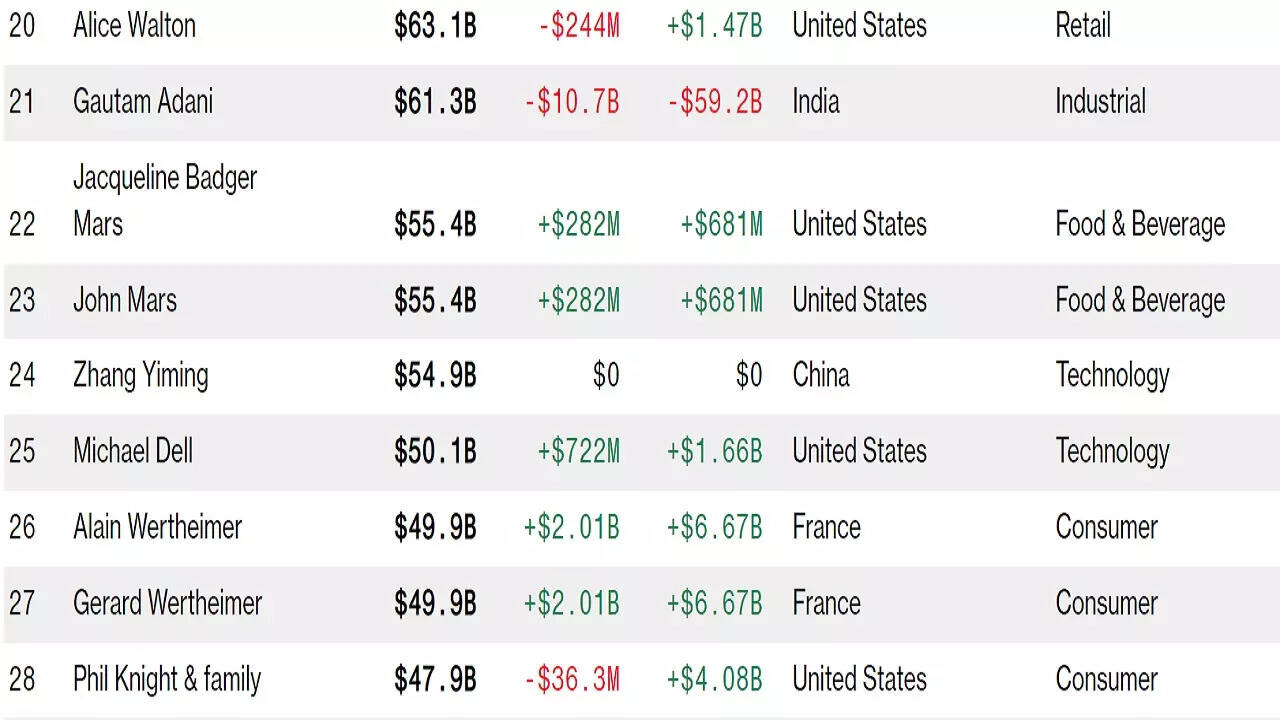Open Alain Wertheimer's profile

coord(157,527)
